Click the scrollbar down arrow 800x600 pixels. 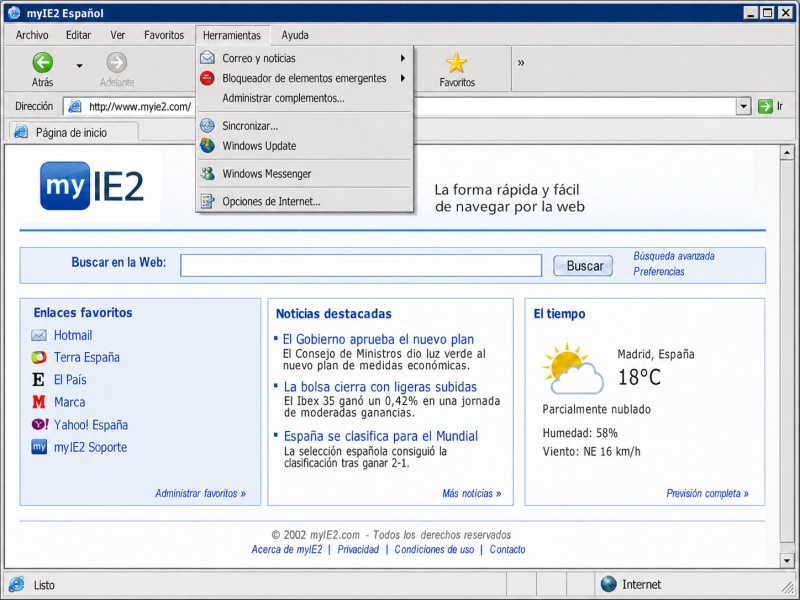(x=786, y=561)
